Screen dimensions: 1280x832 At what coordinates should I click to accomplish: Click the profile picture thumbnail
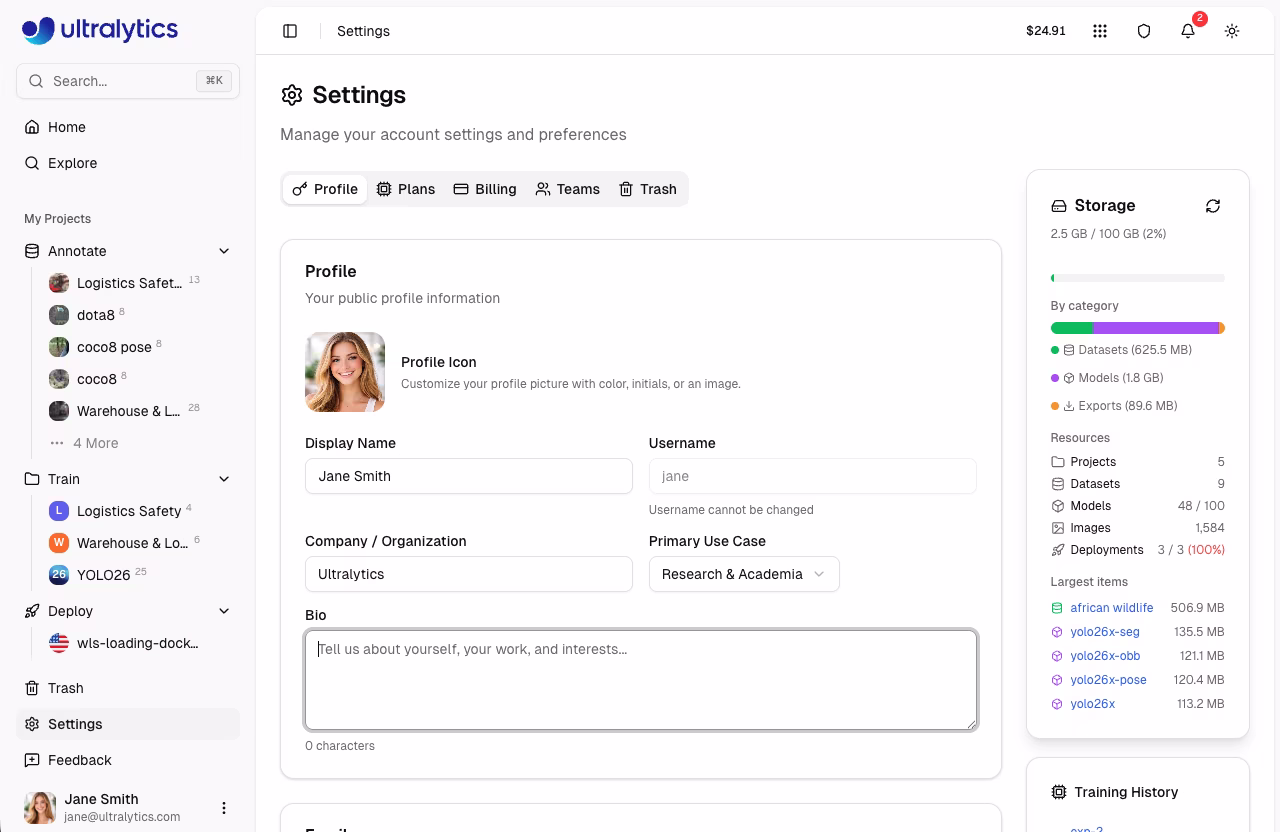[344, 372]
